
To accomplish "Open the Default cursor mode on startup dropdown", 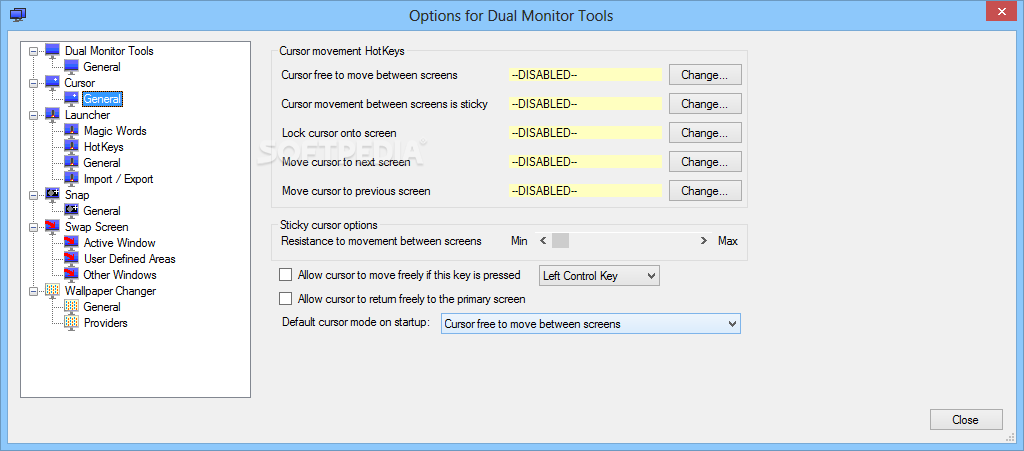I will point(591,324).
